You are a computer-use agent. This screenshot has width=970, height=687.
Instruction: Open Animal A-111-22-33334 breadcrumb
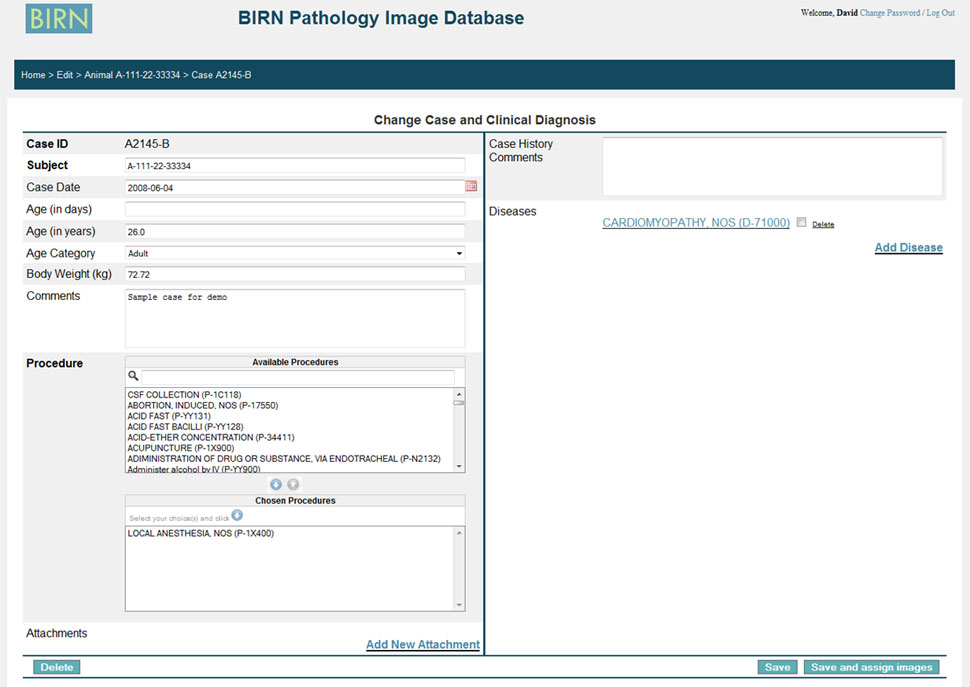pos(132,75)
